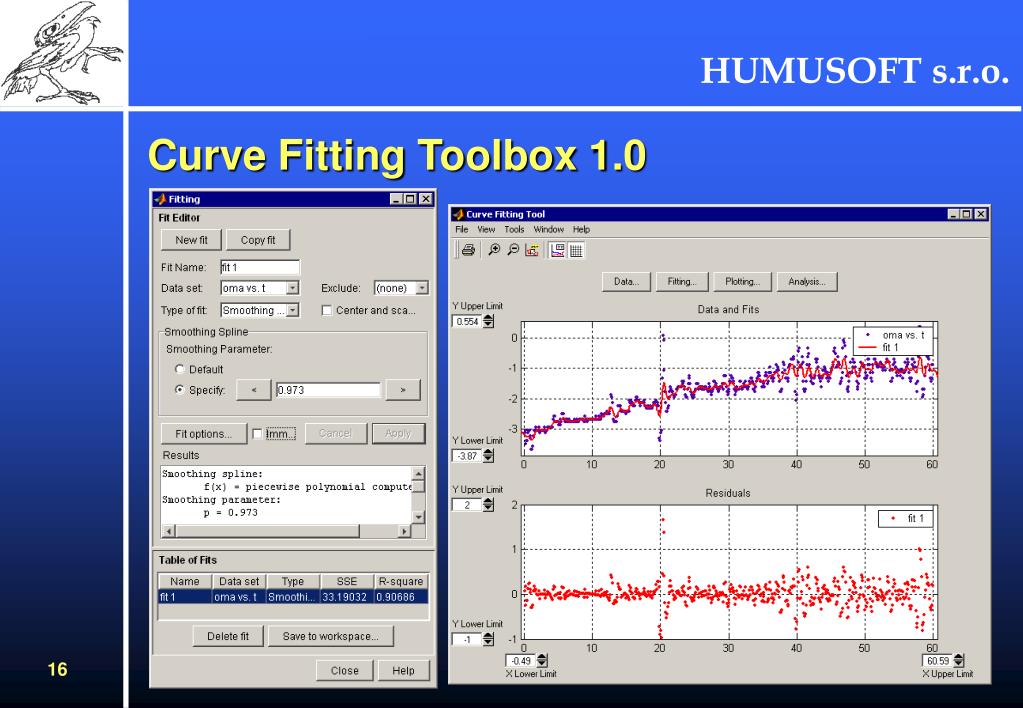Click the X Upper Limit 60.59 field

point(938,661)
